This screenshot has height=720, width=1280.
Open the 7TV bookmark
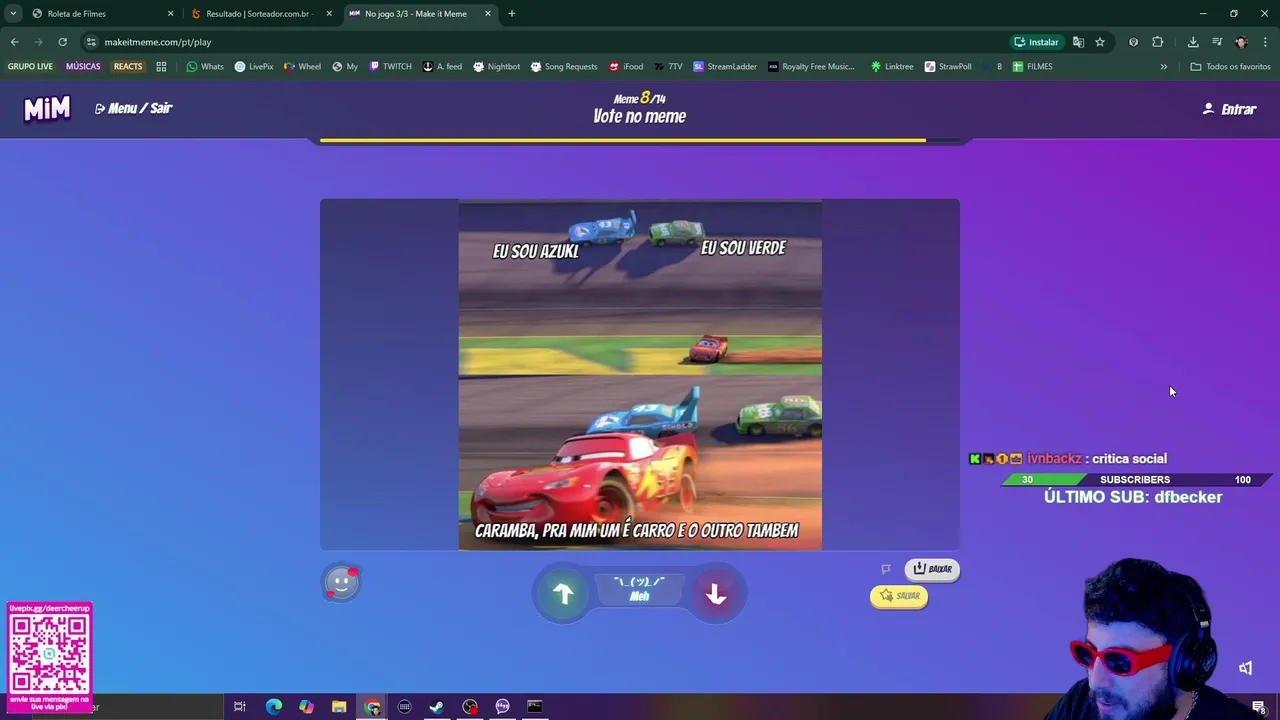(x=667, y=66)
